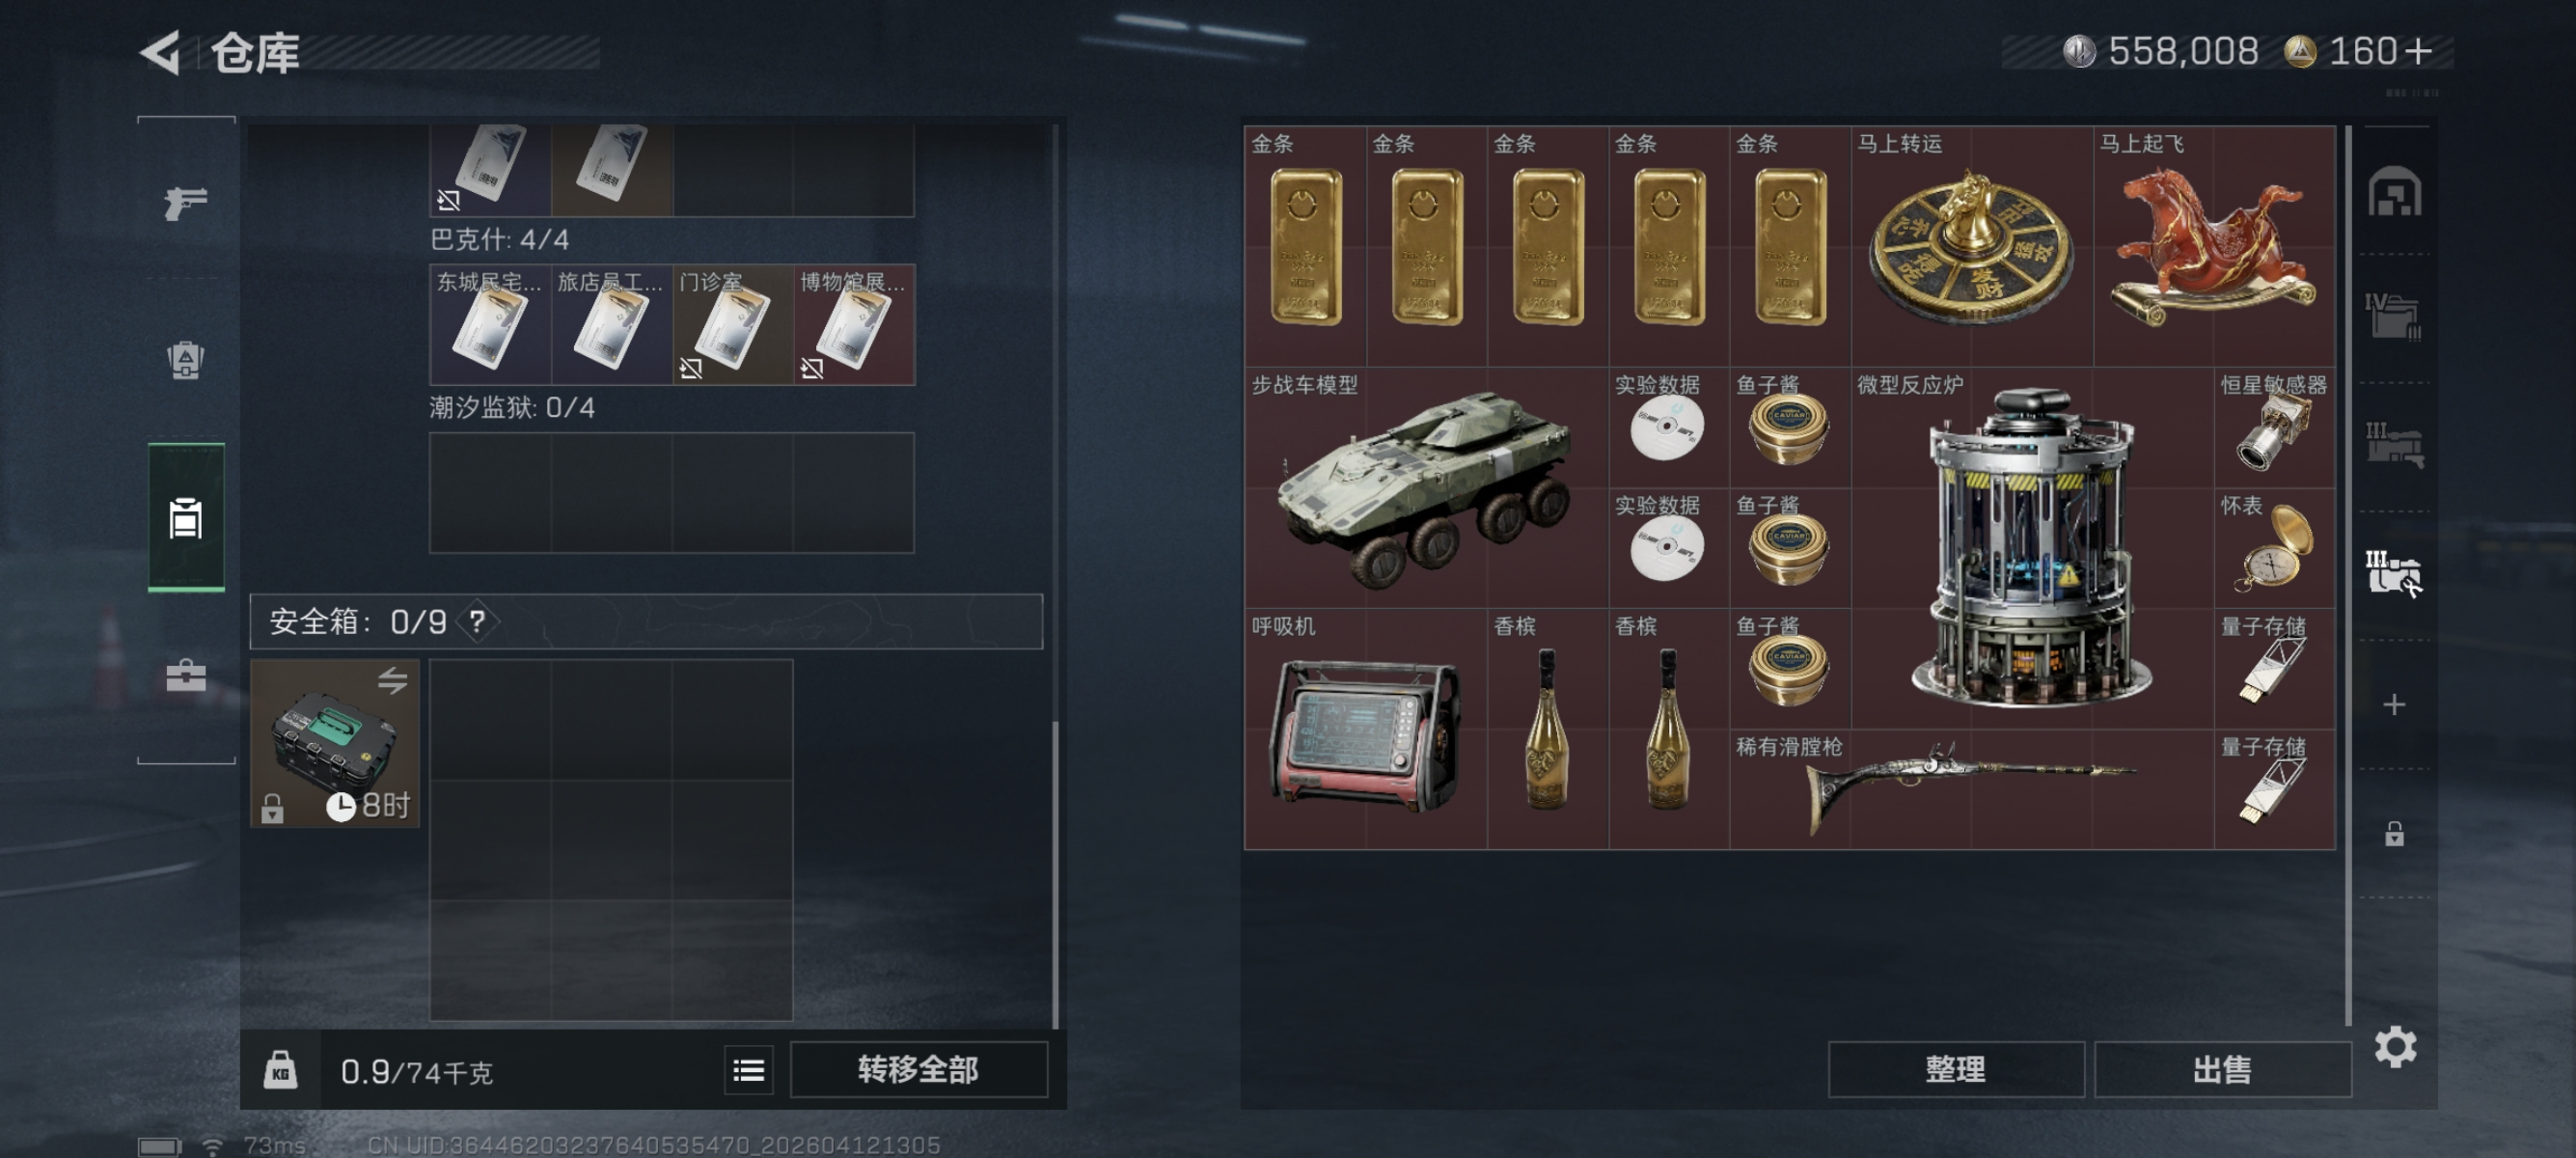
Task: Select the 微型反应炉 reactor item
Action: 2031,548
